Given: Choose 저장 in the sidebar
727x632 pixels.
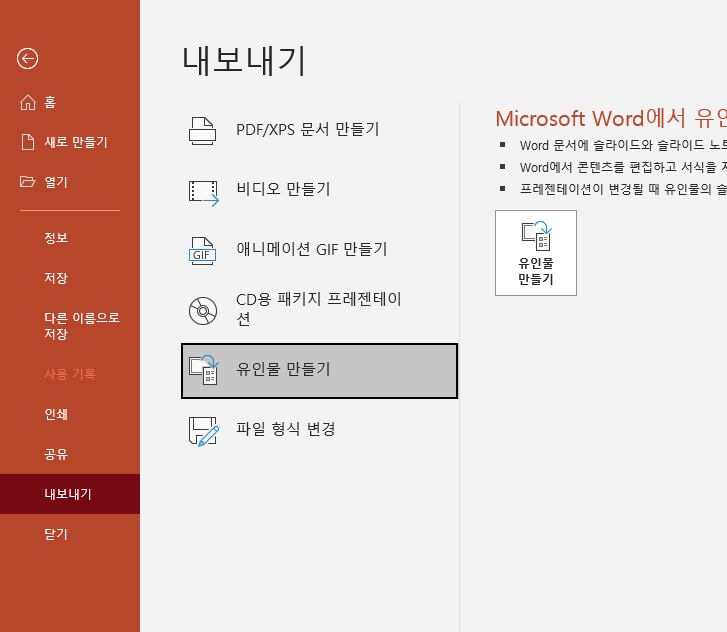Looking at the screenshot, I should (70, 278).
